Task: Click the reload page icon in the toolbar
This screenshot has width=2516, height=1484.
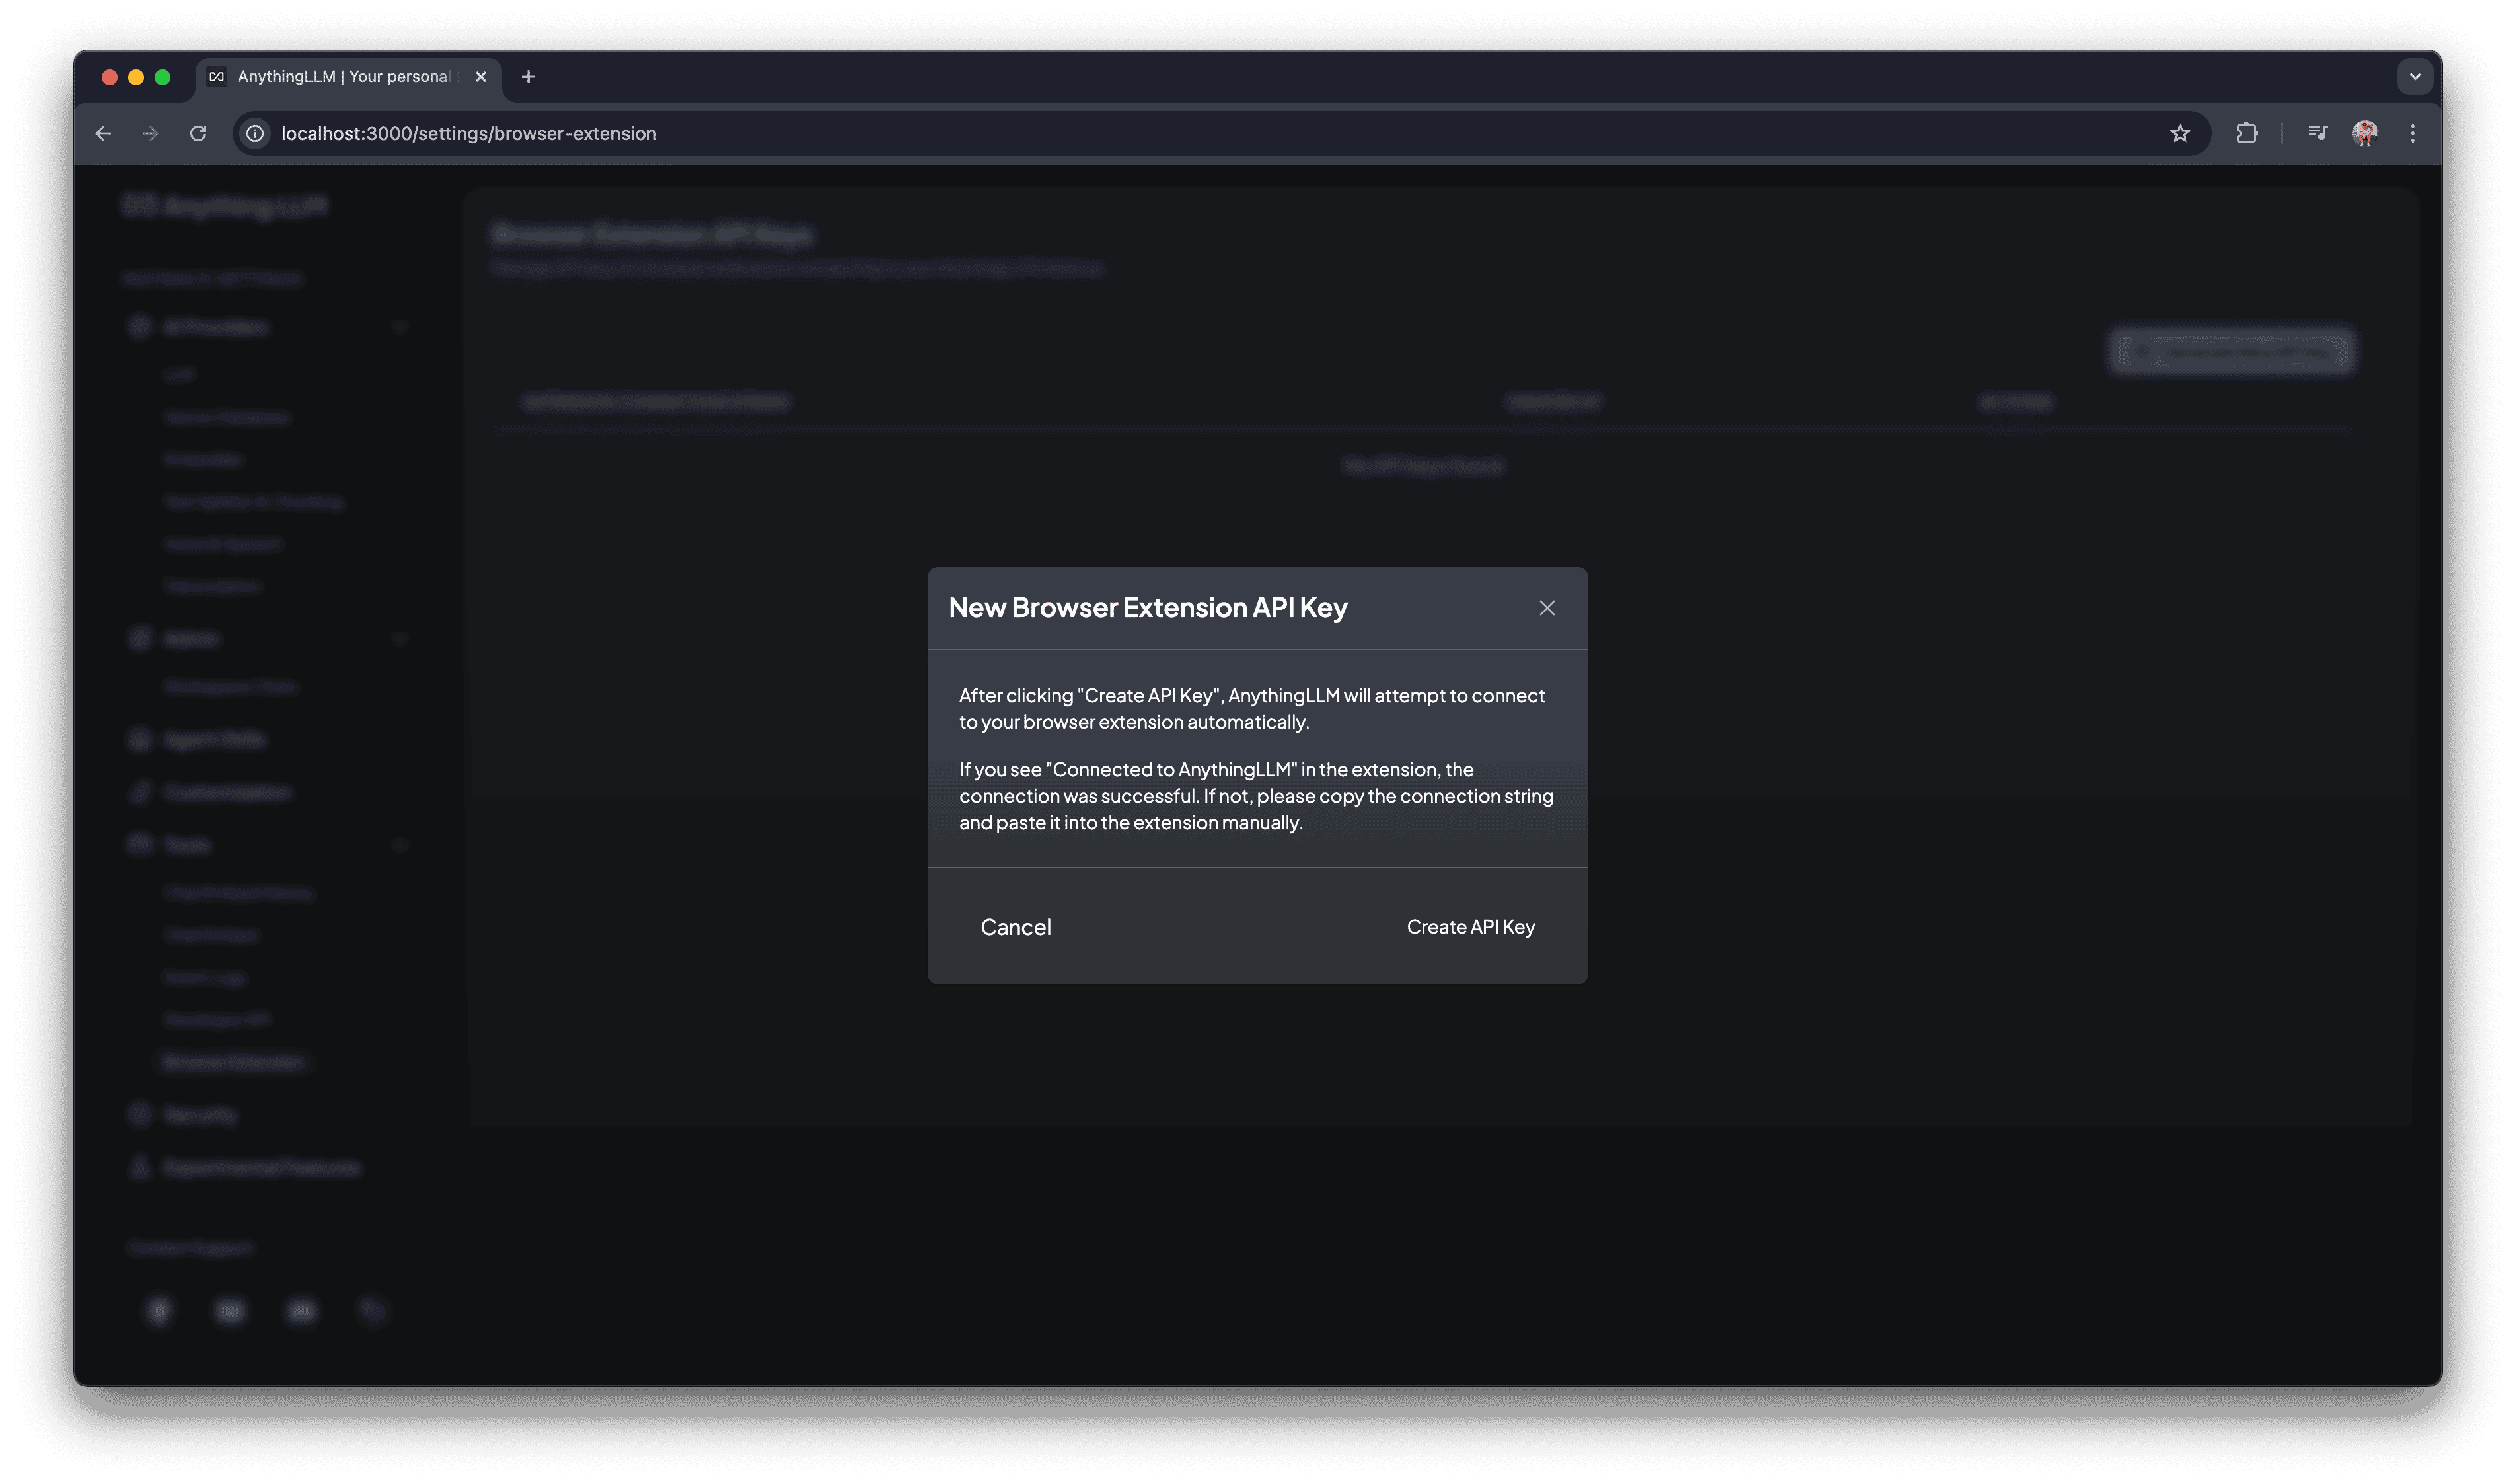Action: (198, 133)
